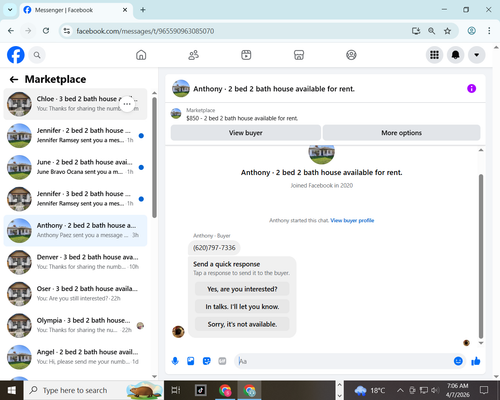Open the Facebook search icon
This screenshot has width=500, height=400.
tap(37, 55)
